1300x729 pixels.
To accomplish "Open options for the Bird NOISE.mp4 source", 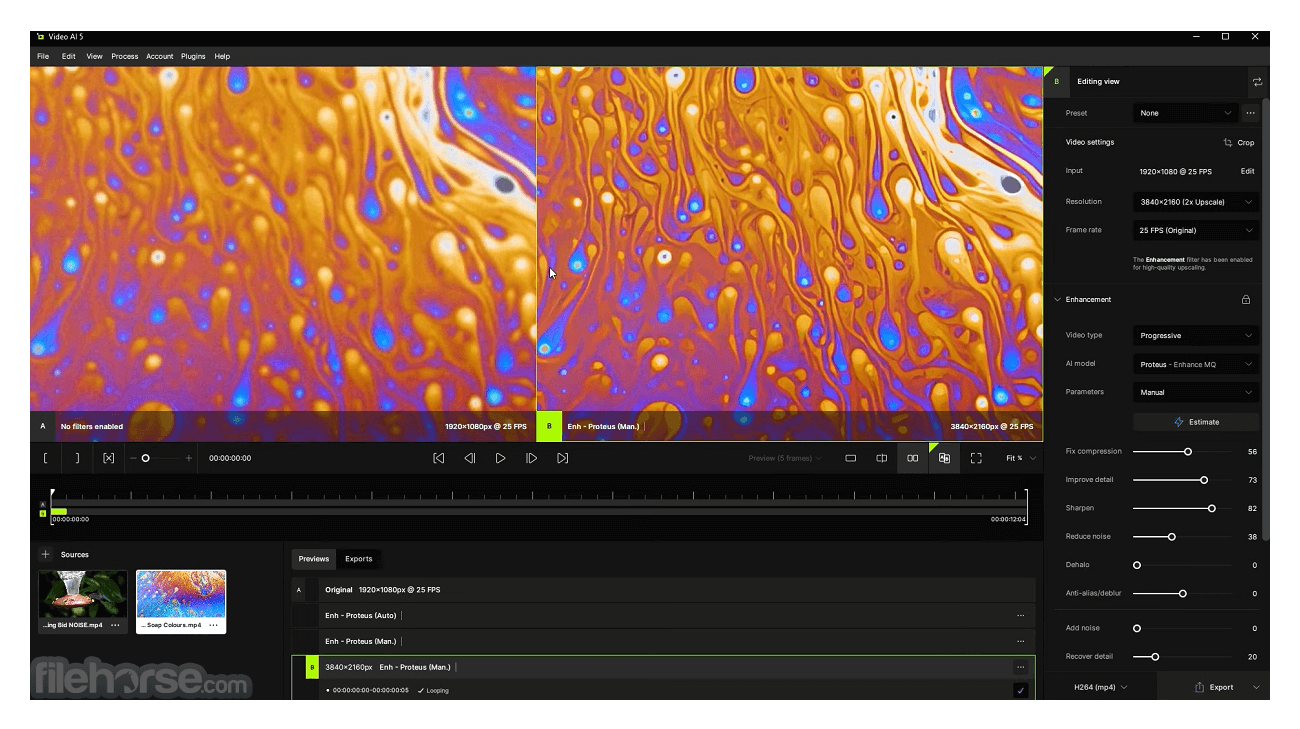I will (x=115, y=625).
